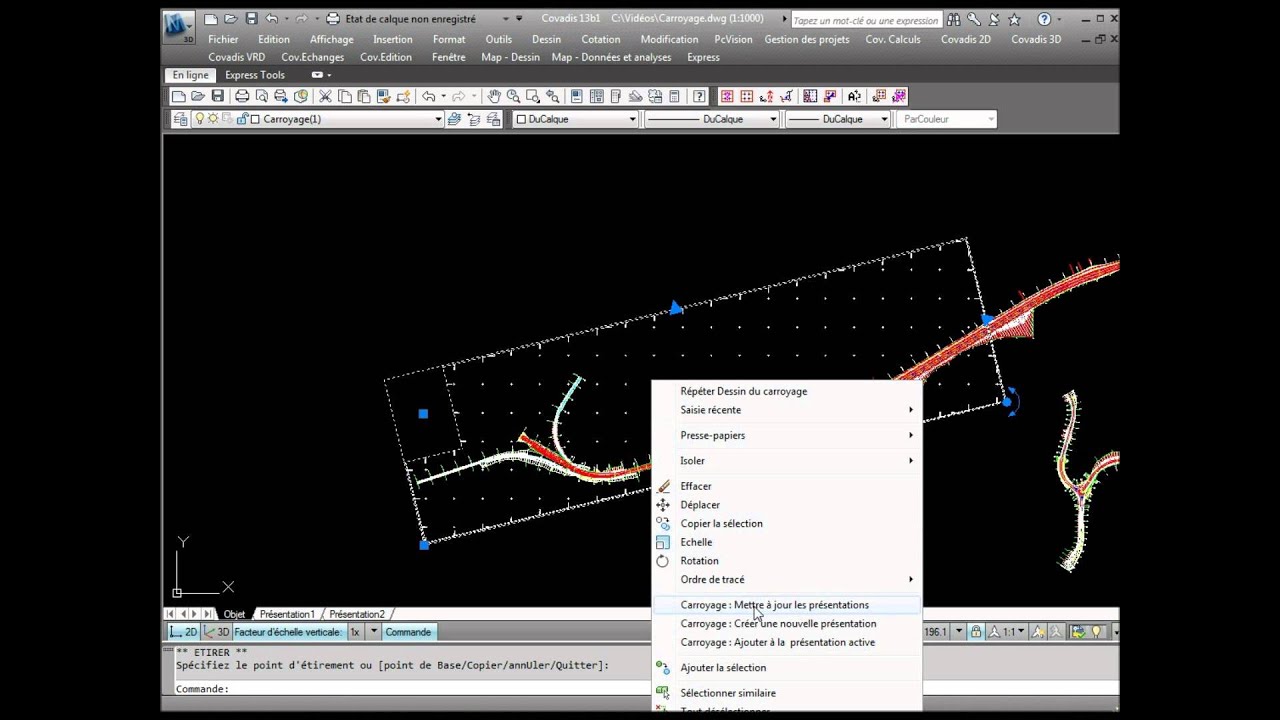
Task: Open a file with the folder icon
Action: 198,96
